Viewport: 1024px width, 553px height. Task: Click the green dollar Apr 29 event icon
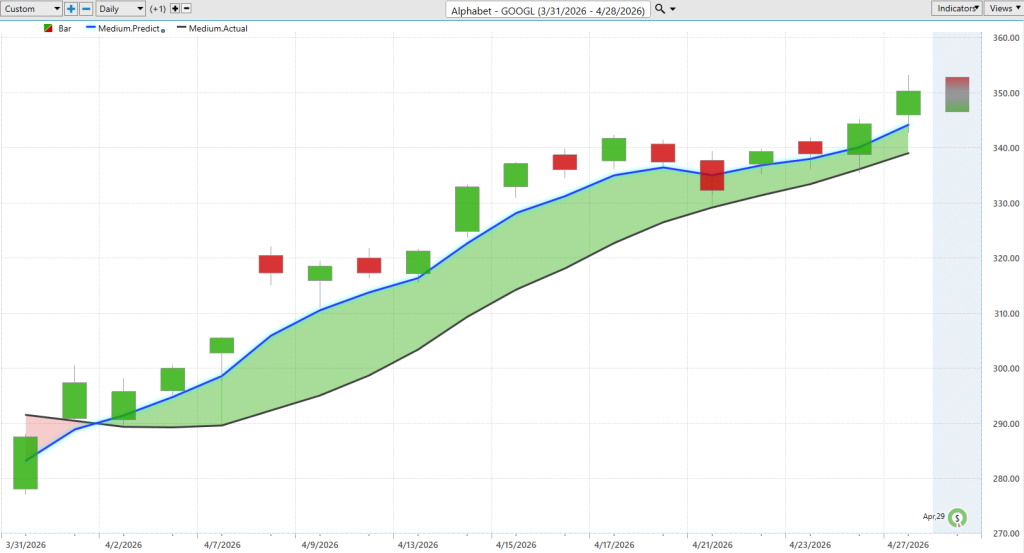pos(957,518)
